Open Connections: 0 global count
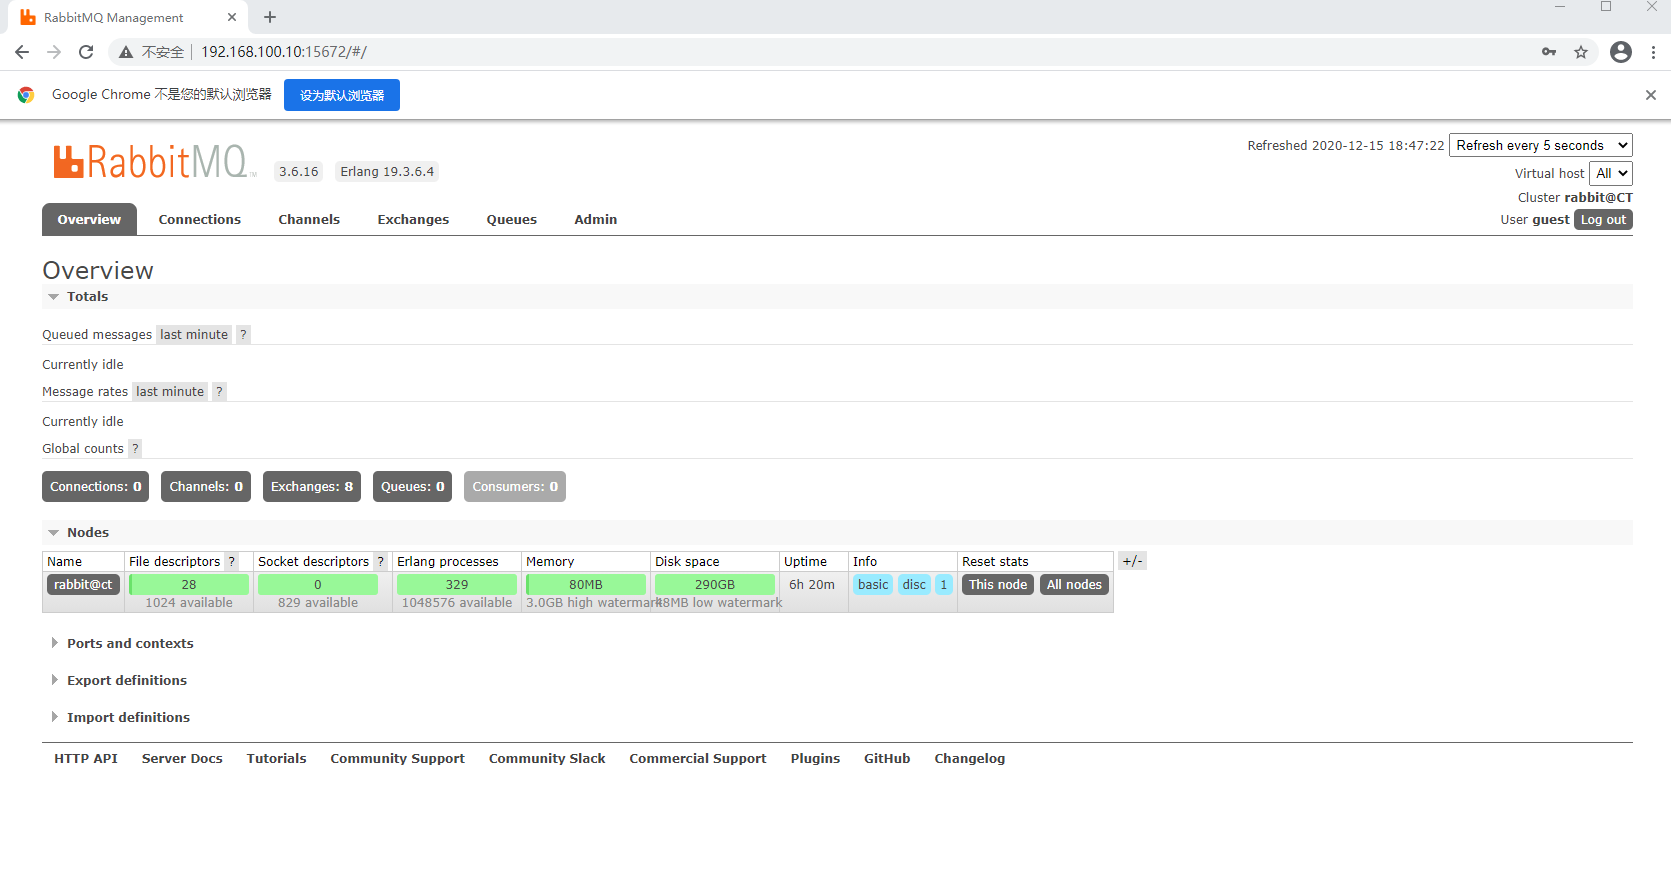This screenshot has height=869, width=1671. pos(96,487)
